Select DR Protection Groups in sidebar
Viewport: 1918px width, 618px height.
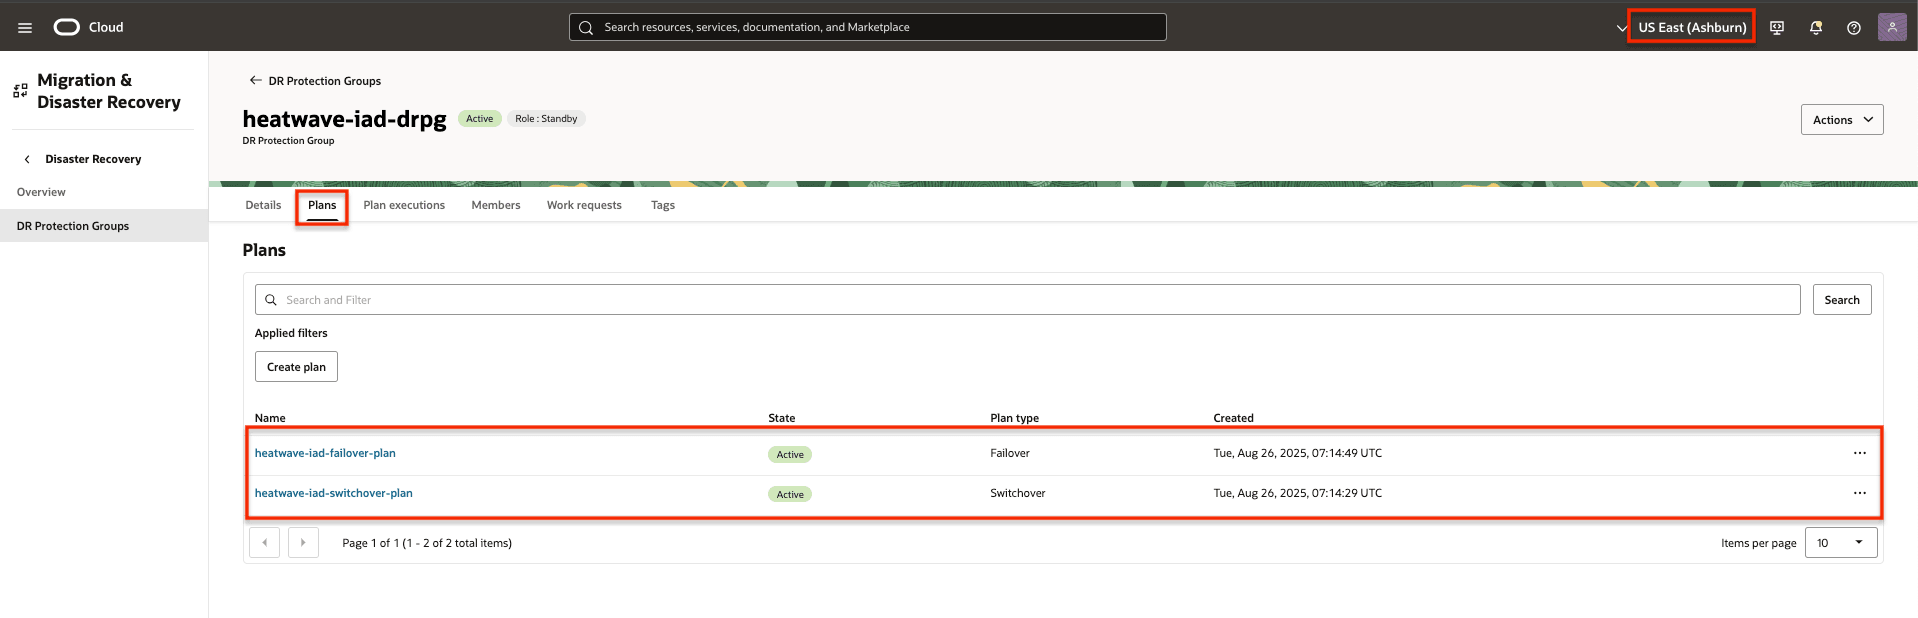tap(104, 226)
